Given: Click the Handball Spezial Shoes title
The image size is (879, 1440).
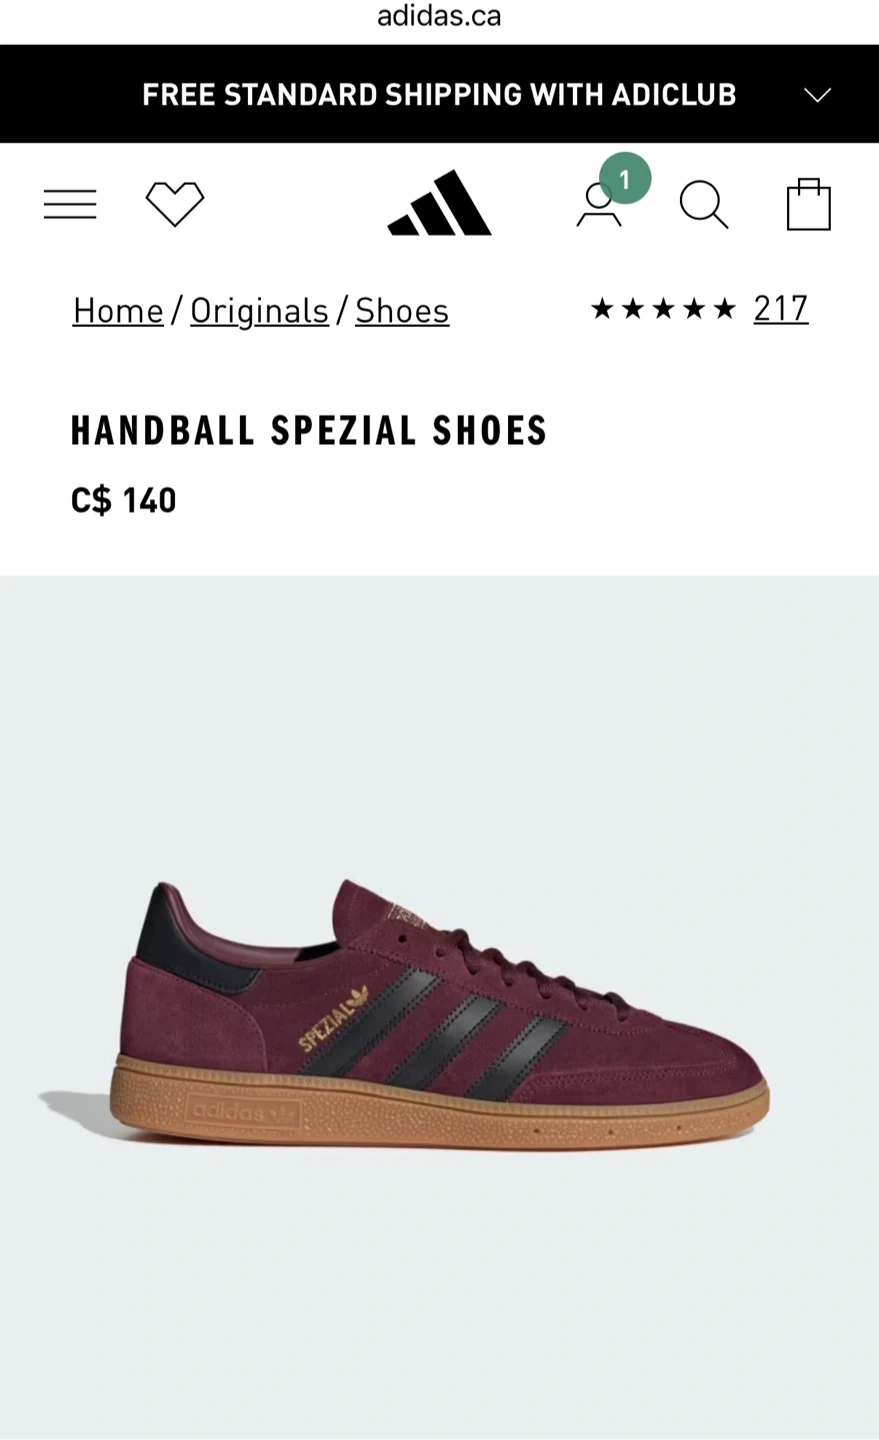Looking at the screenshot, I should pyautogui.click(x=309, y=431).
